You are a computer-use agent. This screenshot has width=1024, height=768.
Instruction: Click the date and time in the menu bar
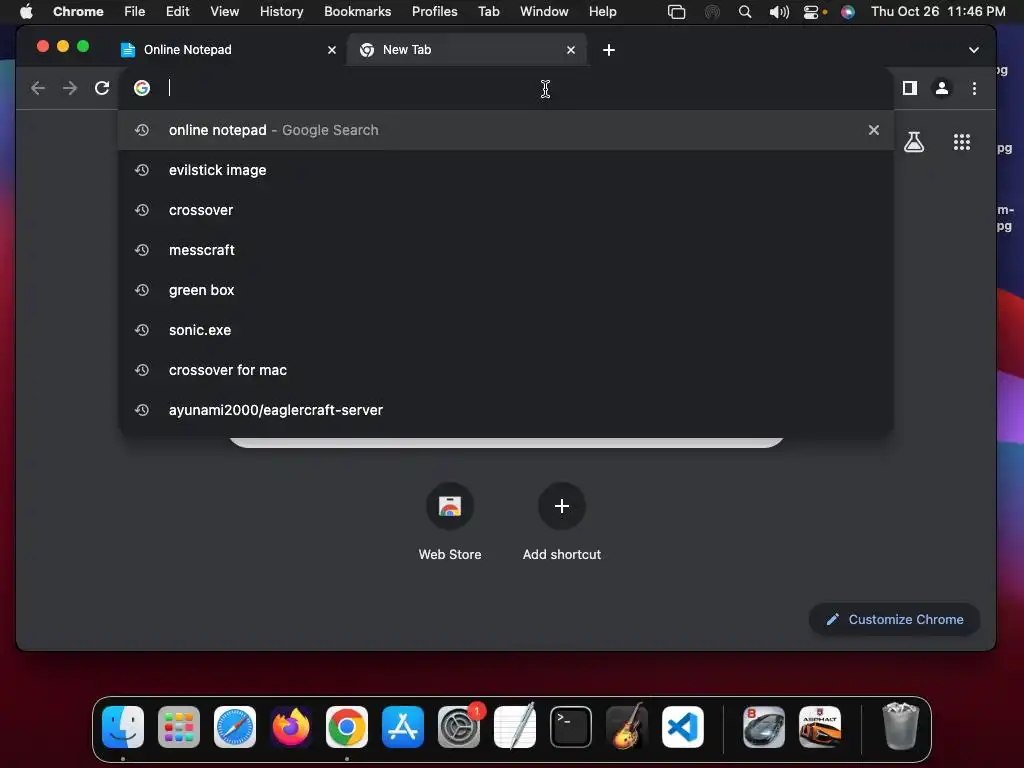(938, 12)
